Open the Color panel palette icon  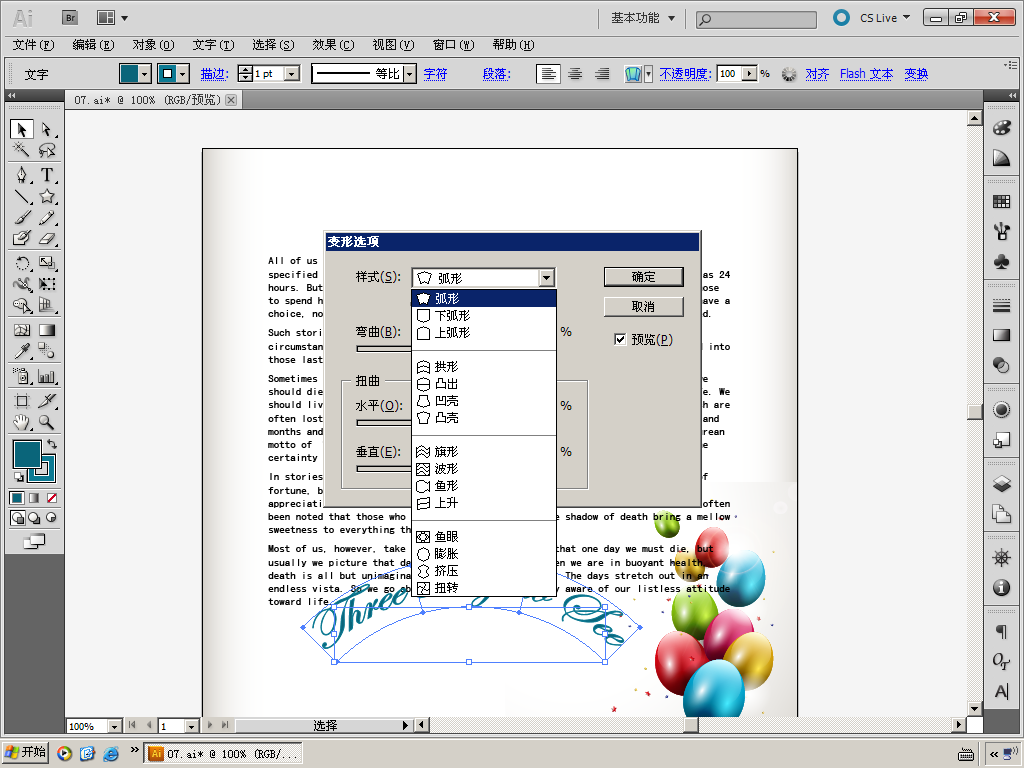[x=1001, y=127]
